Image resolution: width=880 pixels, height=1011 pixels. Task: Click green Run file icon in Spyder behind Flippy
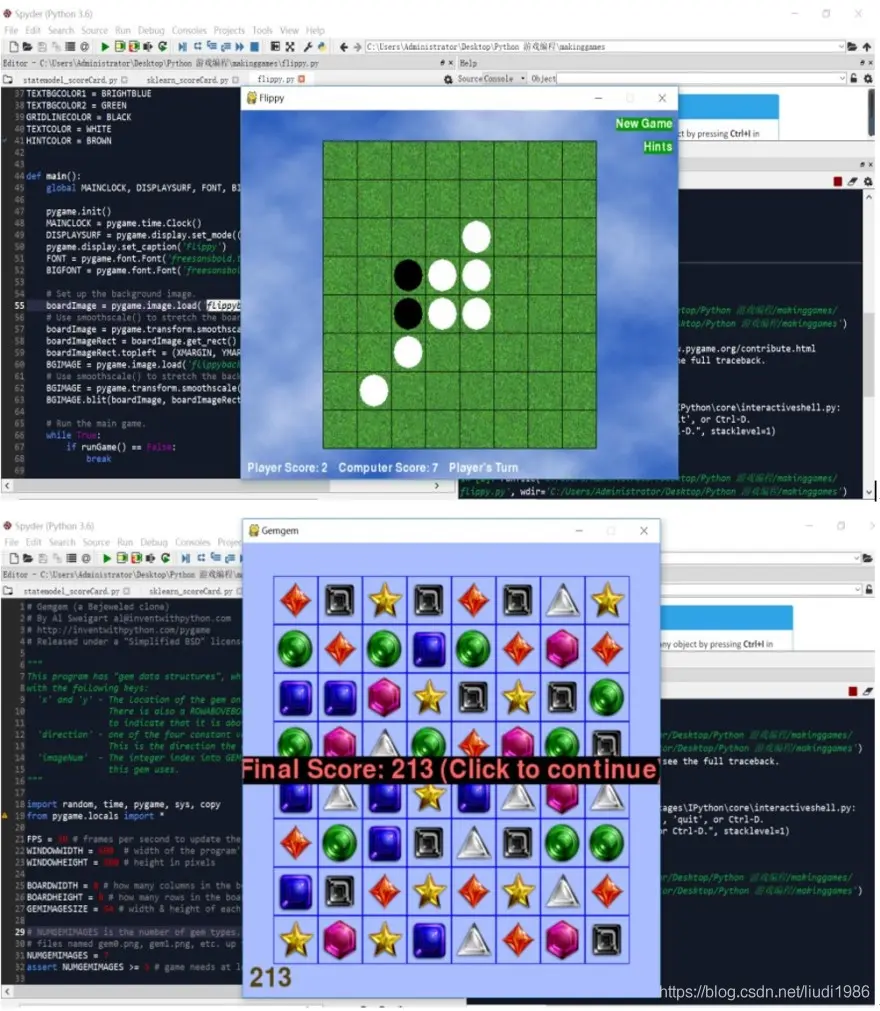(x=105, y=46)
